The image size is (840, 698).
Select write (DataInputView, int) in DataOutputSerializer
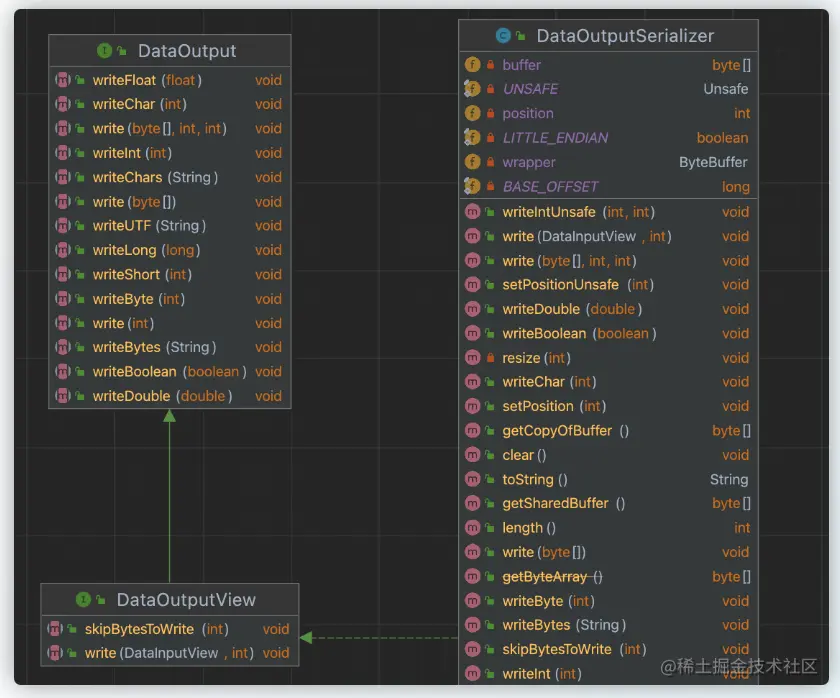(x=608, y=236)
